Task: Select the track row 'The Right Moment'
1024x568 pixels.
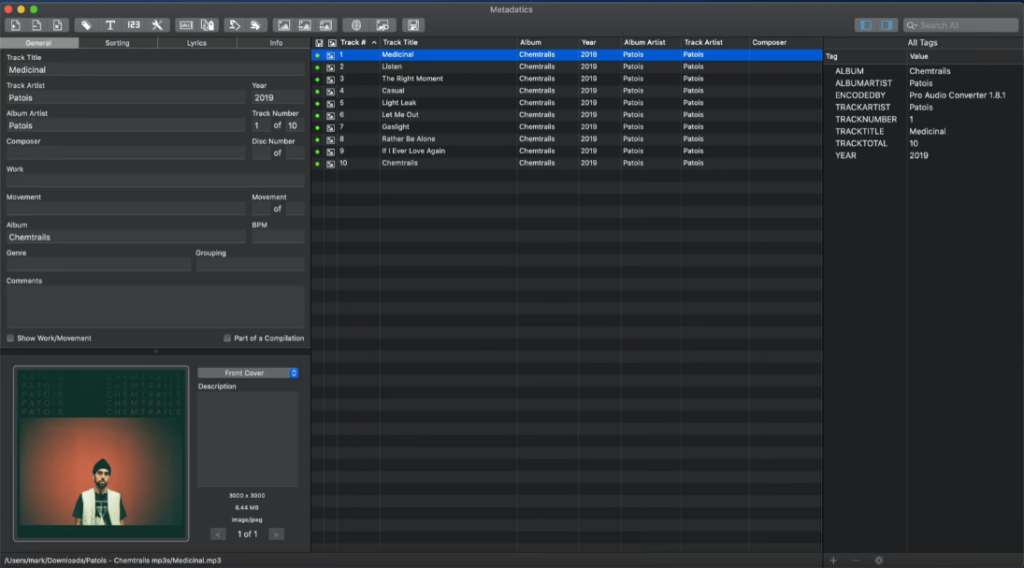Action: (x=567, y=79)
